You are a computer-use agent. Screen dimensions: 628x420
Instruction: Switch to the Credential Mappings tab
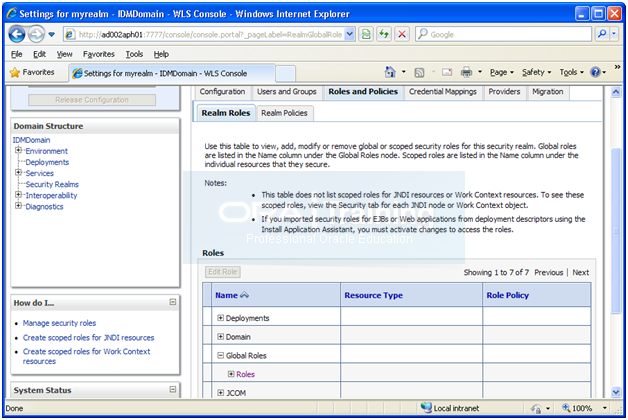pyautogui.click(x=443, y=92)
